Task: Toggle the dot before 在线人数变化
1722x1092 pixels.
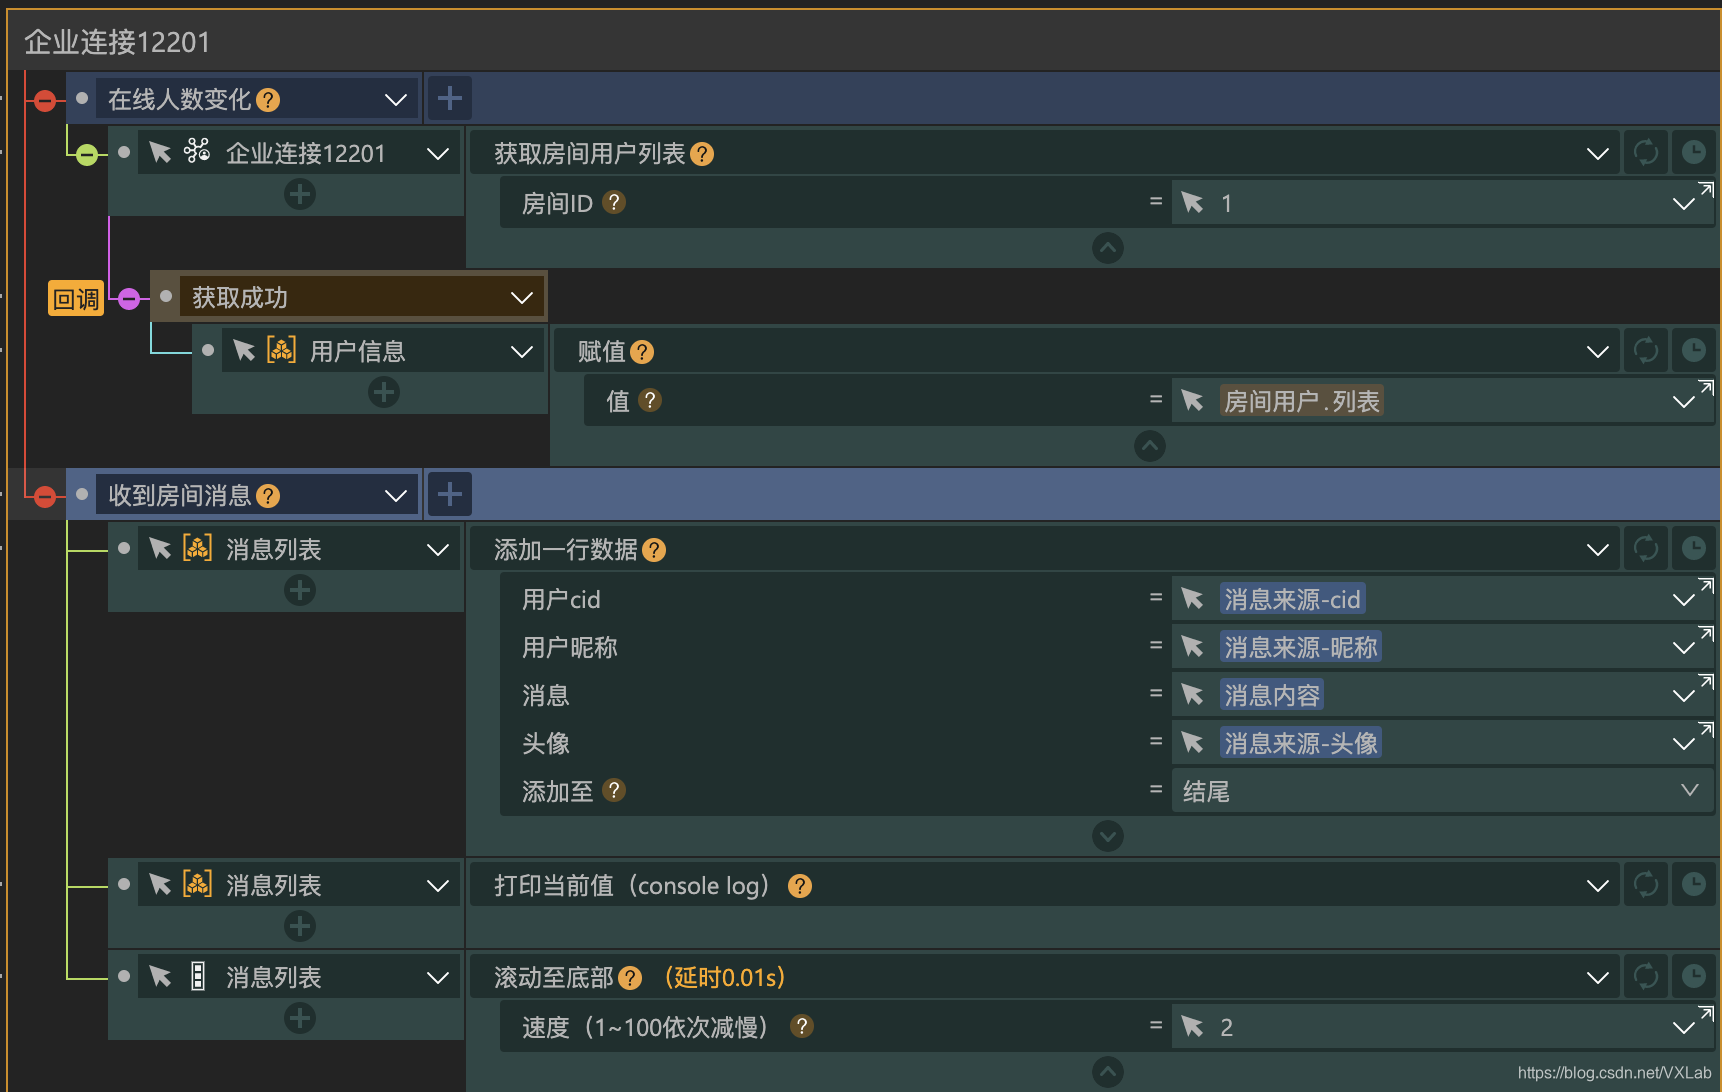Action: (82, 98)
